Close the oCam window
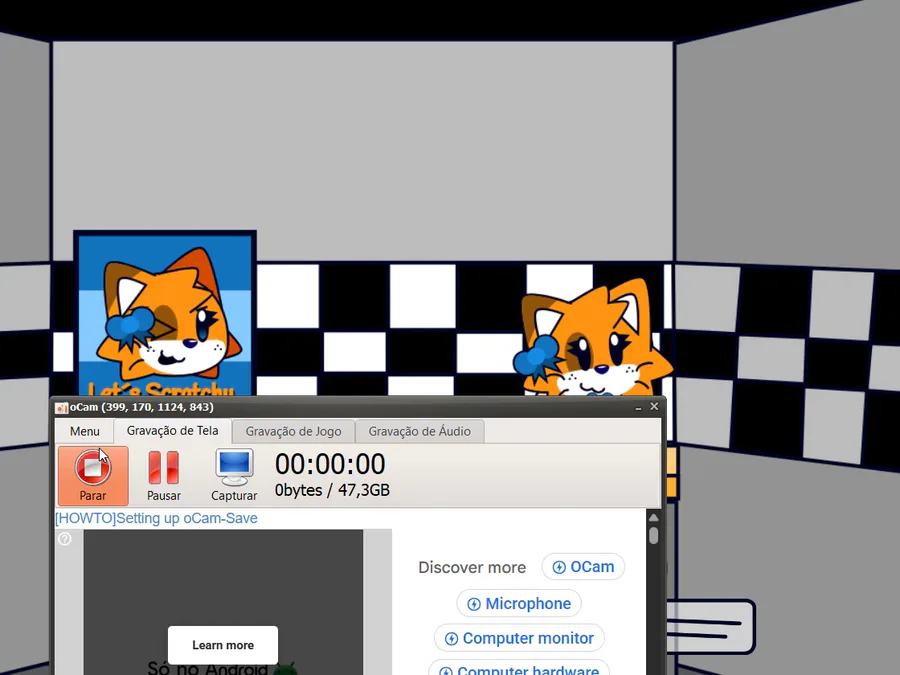 [x=654, y=406]
